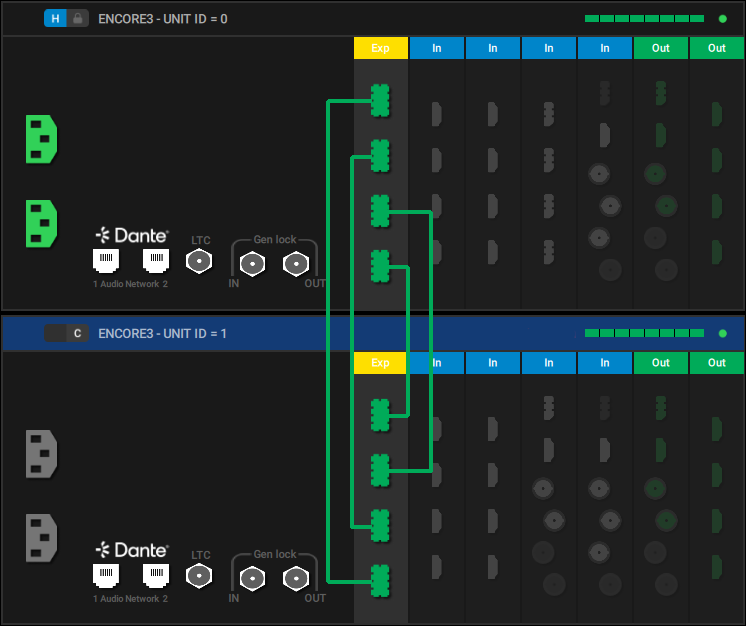Click the fourth expansion port on Unit 0
Viewport: 746px width, 626px height.
coord(380,266)
